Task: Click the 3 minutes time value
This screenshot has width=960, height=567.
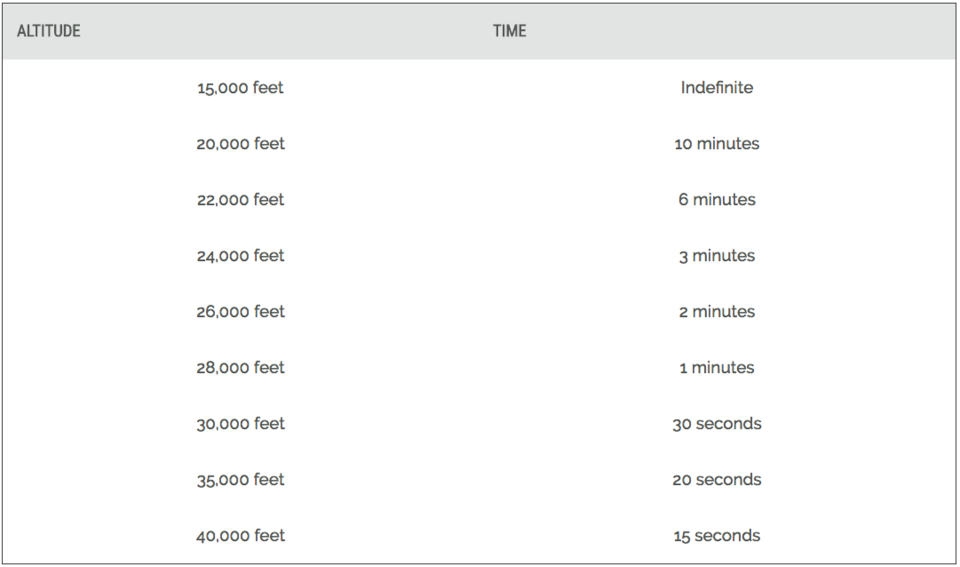Action: point(717,256)
